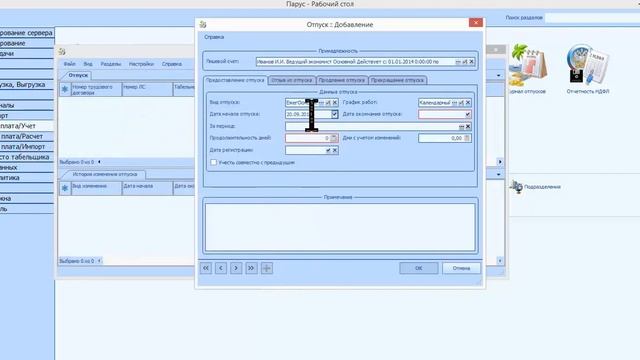This screenshot has height=360, width=640.
Task: Open the Подразделения shortcut icon
Action: tap(516, 187)
